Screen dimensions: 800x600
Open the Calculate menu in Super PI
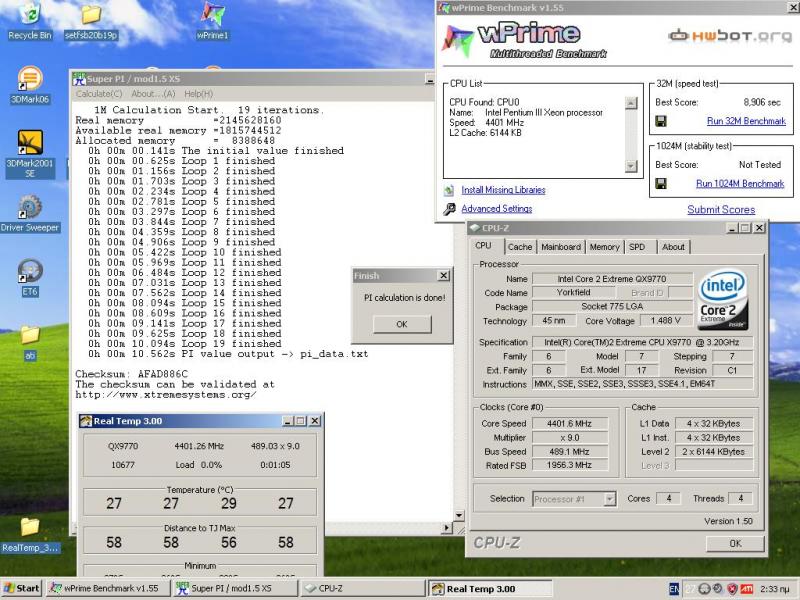[x=99, y=94]
